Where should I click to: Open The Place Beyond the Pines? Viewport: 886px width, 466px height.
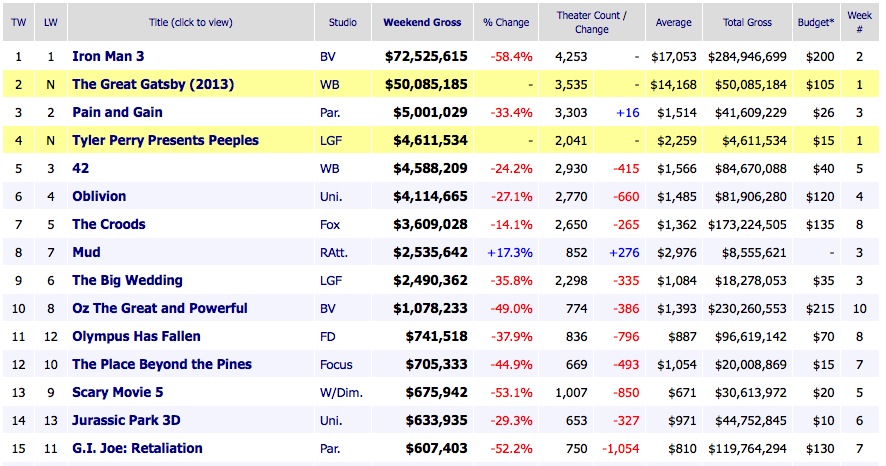162,364
